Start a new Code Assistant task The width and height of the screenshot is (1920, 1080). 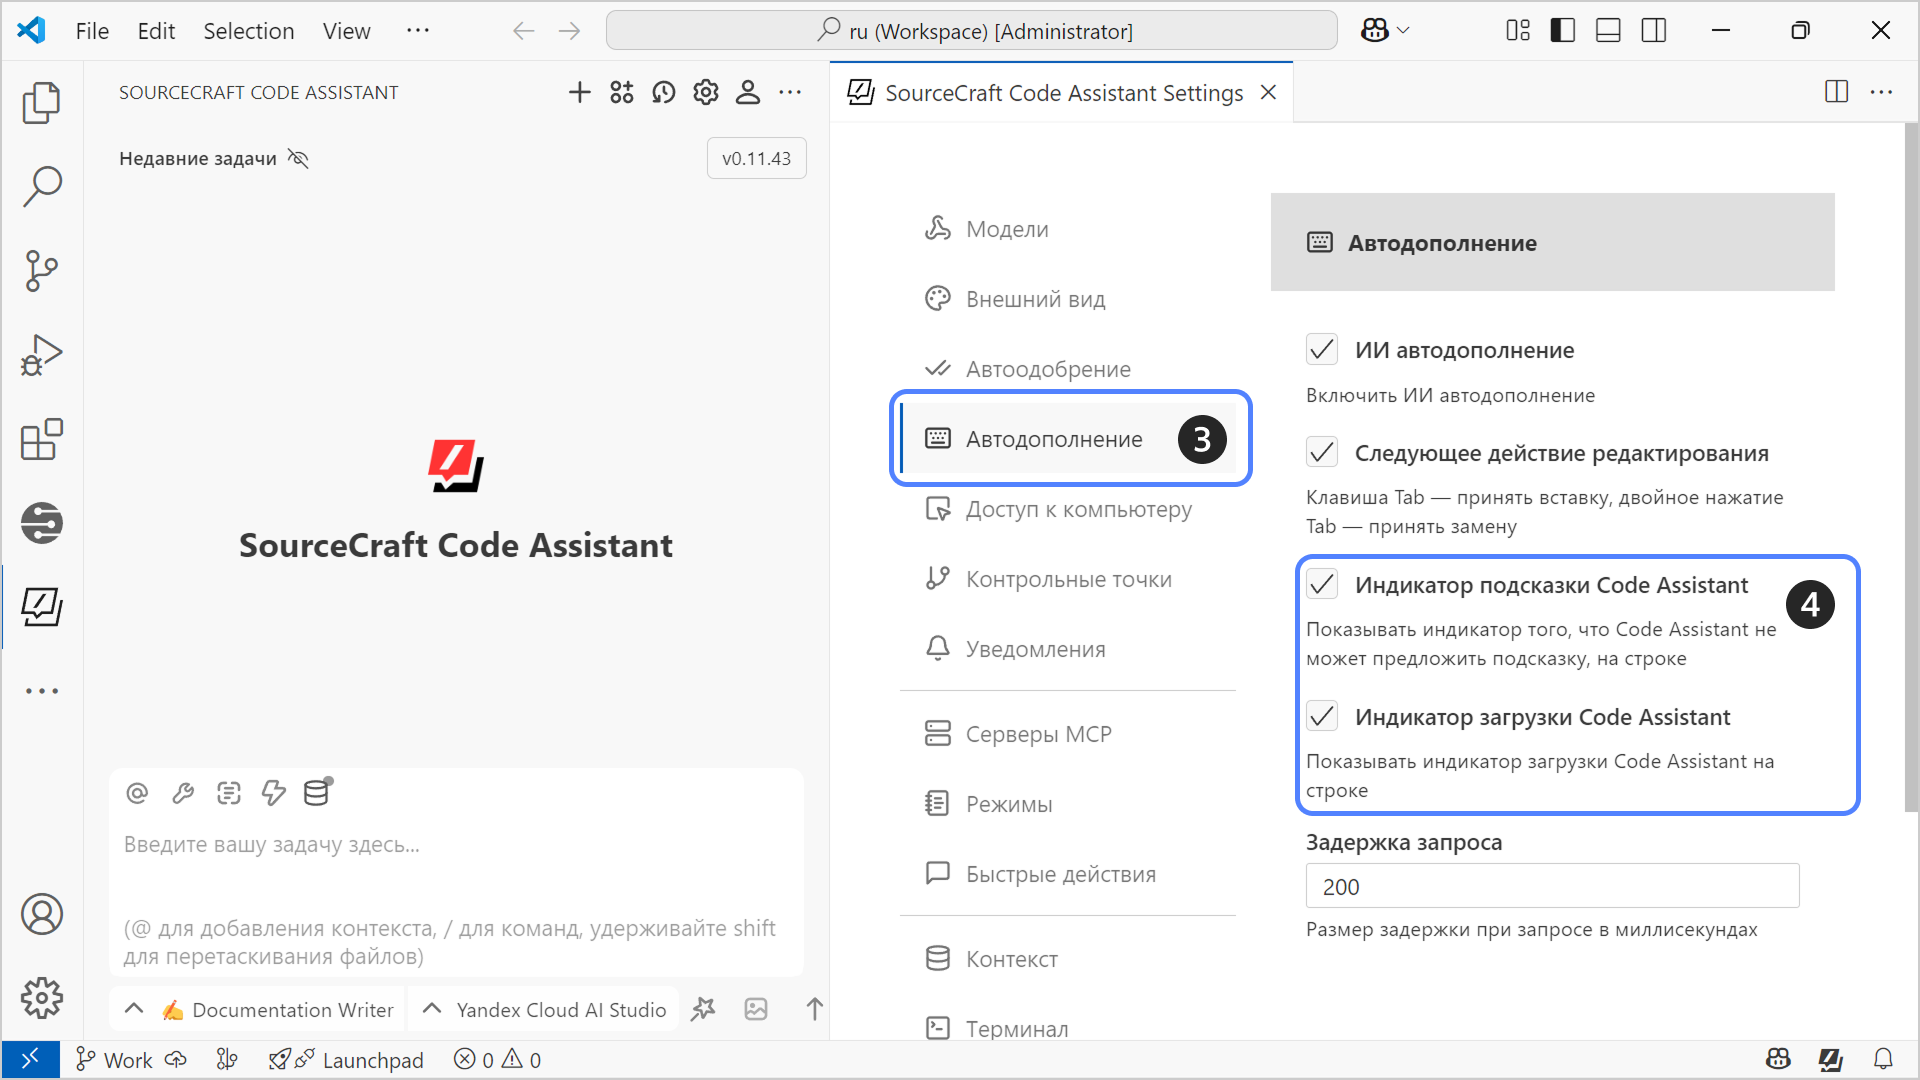point(579,92)
